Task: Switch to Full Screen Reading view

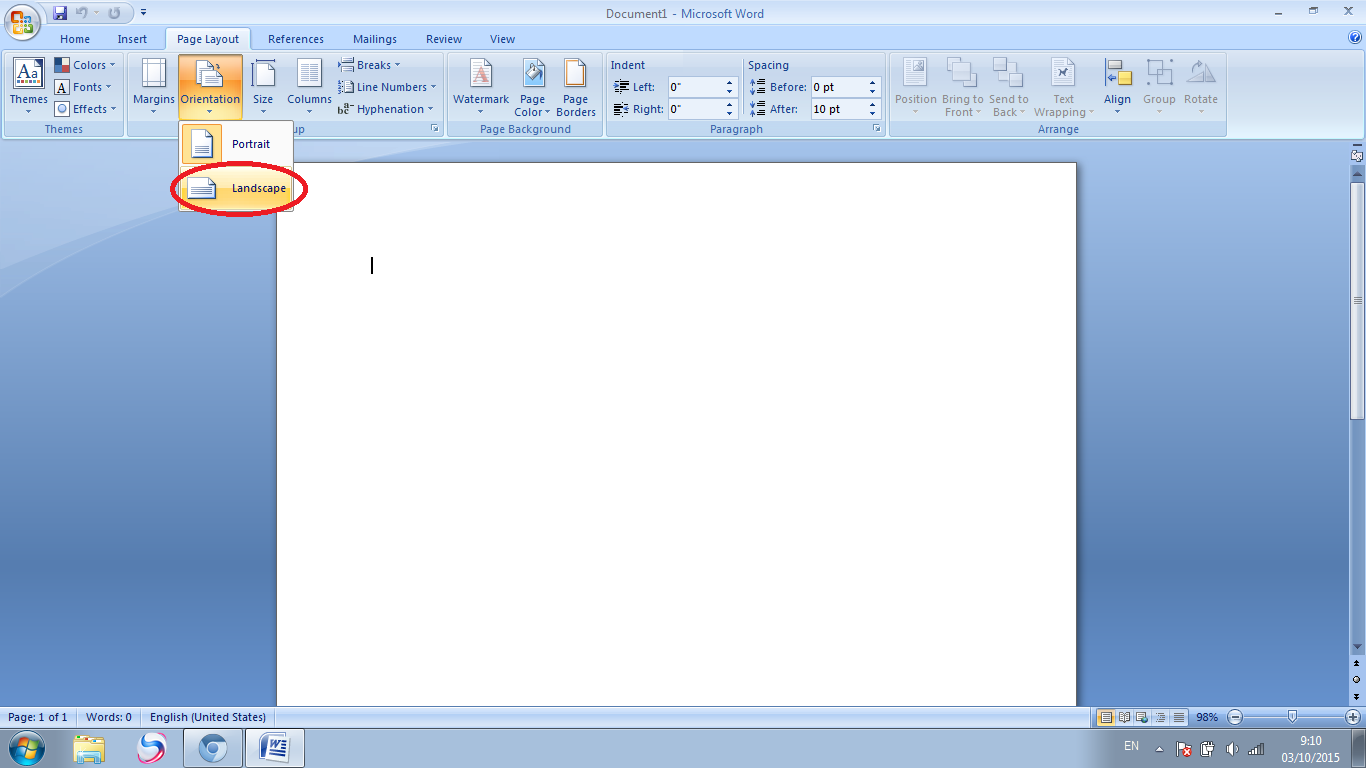Action: (x=1123, y=717)
